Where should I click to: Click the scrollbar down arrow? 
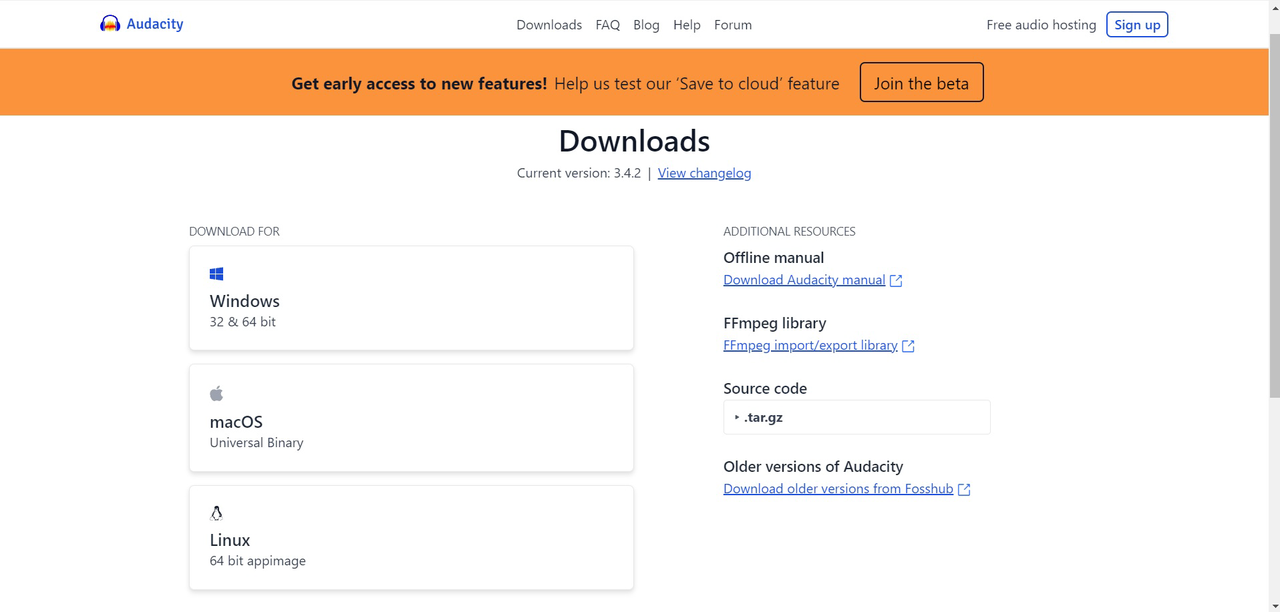click(x=1274, y=606)
